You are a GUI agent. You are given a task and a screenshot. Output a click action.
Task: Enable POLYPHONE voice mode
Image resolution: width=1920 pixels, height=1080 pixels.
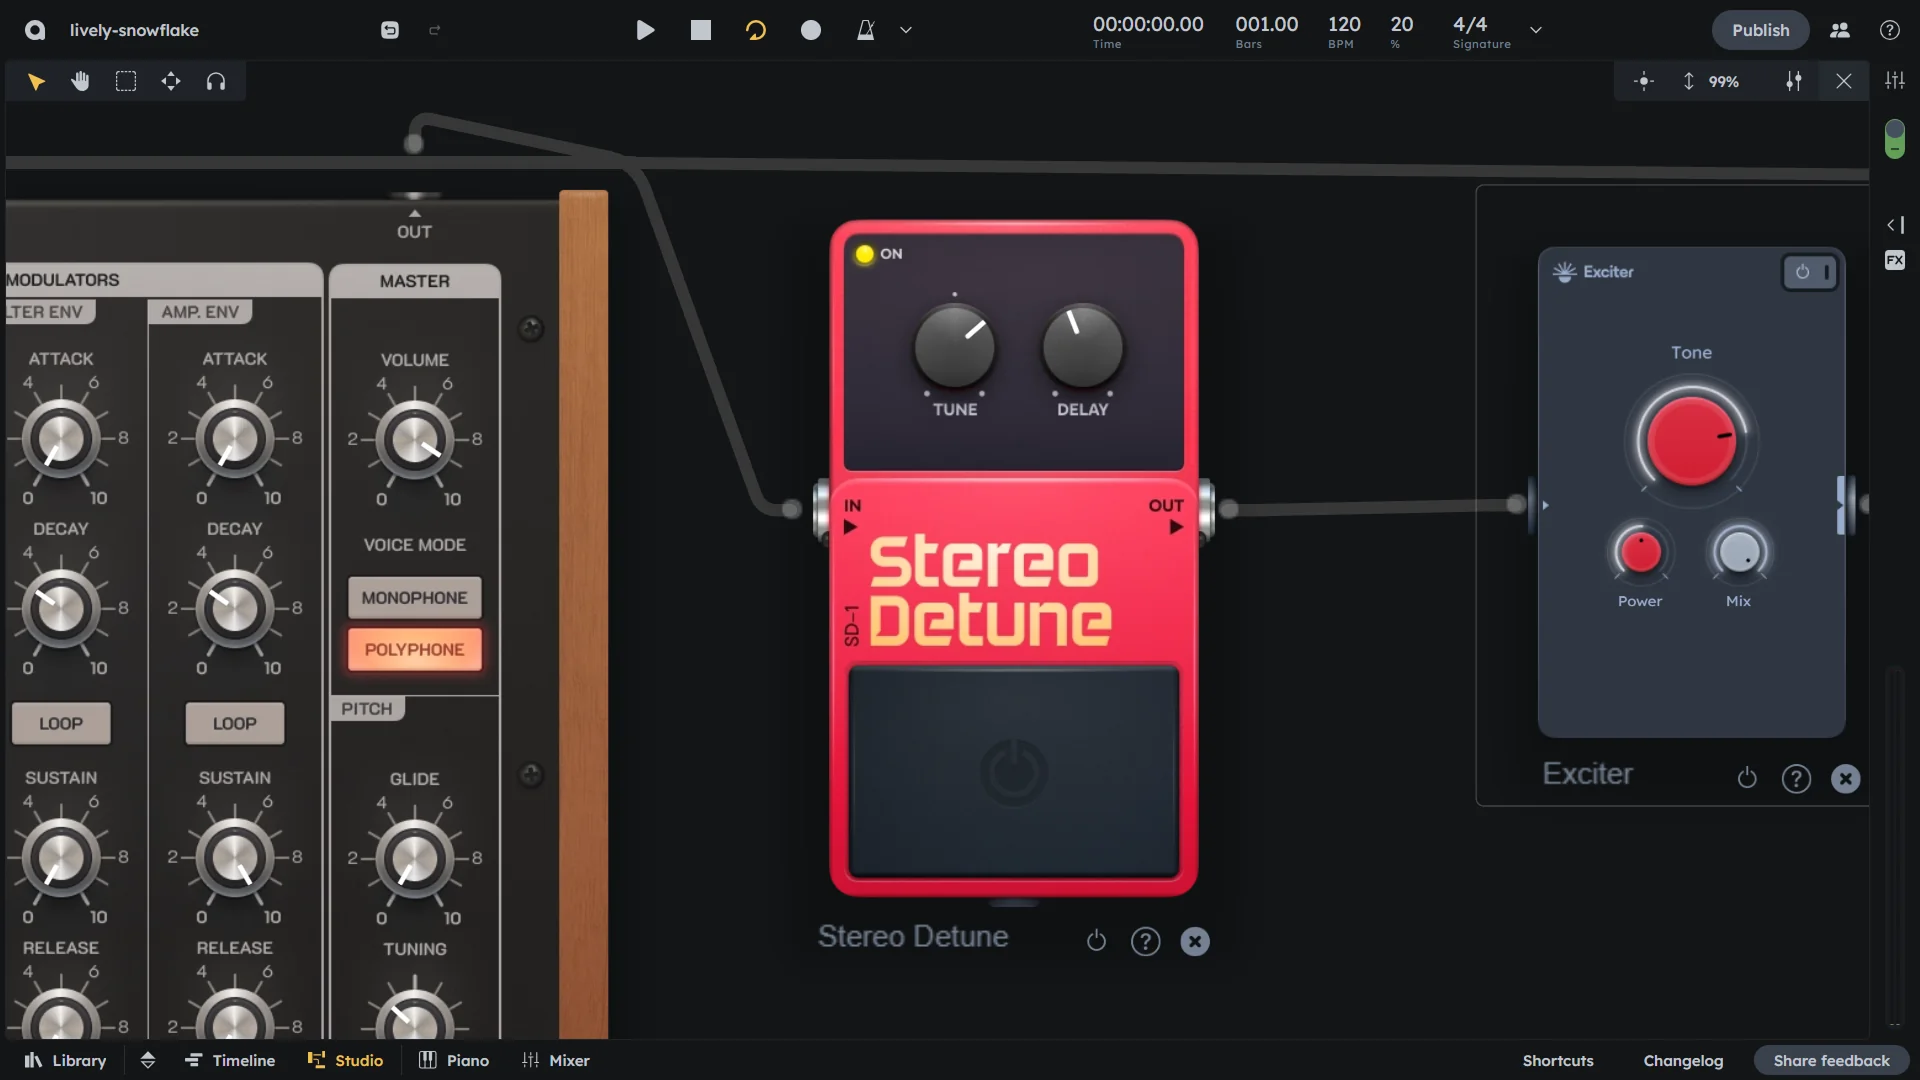tap(414, 648)
